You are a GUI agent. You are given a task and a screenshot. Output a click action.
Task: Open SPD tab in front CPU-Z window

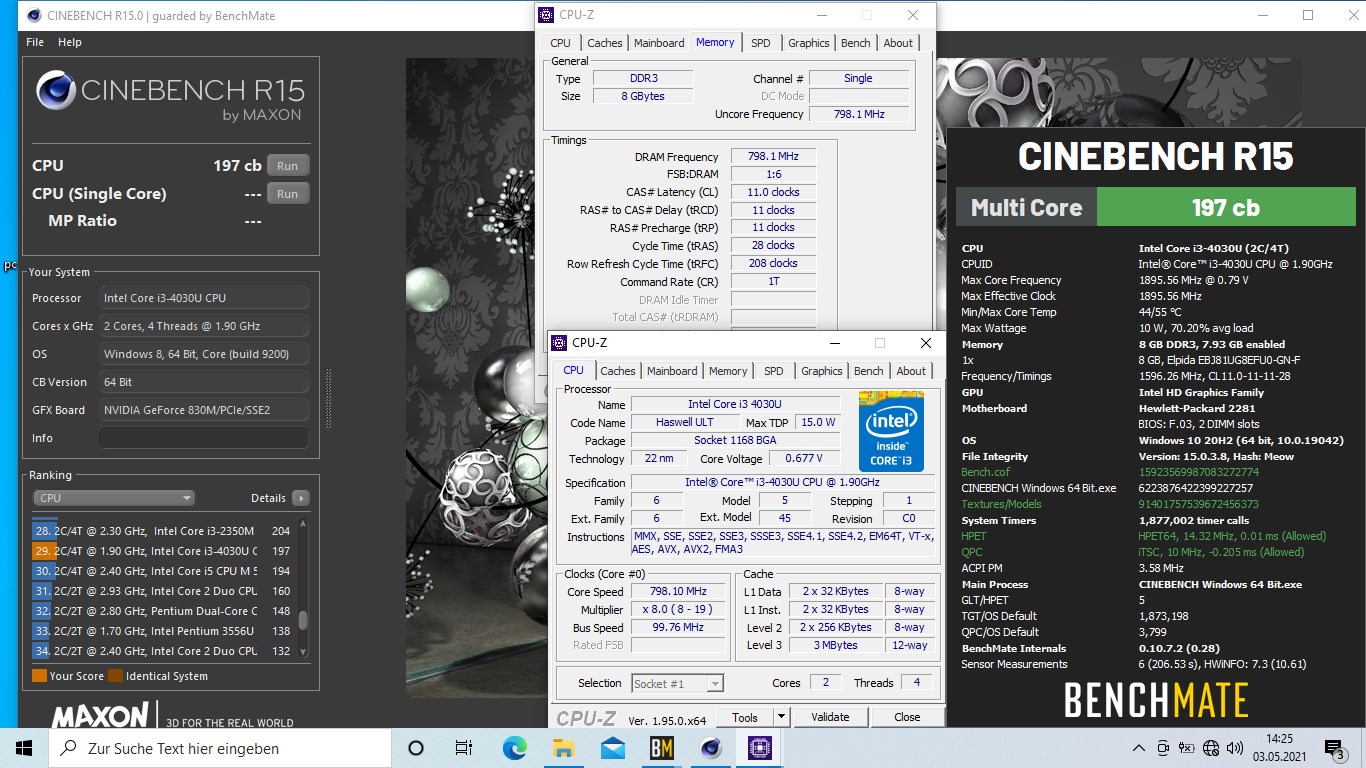pos(774,371)
